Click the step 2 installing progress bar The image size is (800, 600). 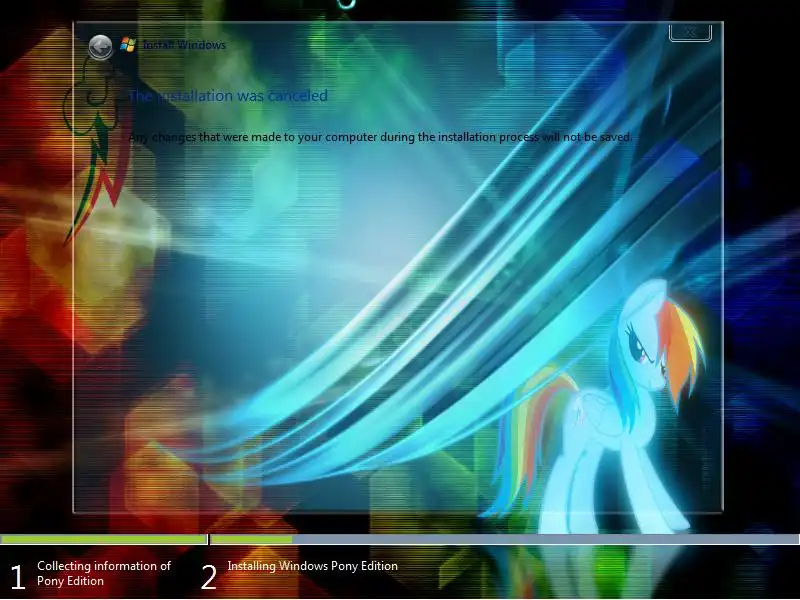click(x=505, y=539)
